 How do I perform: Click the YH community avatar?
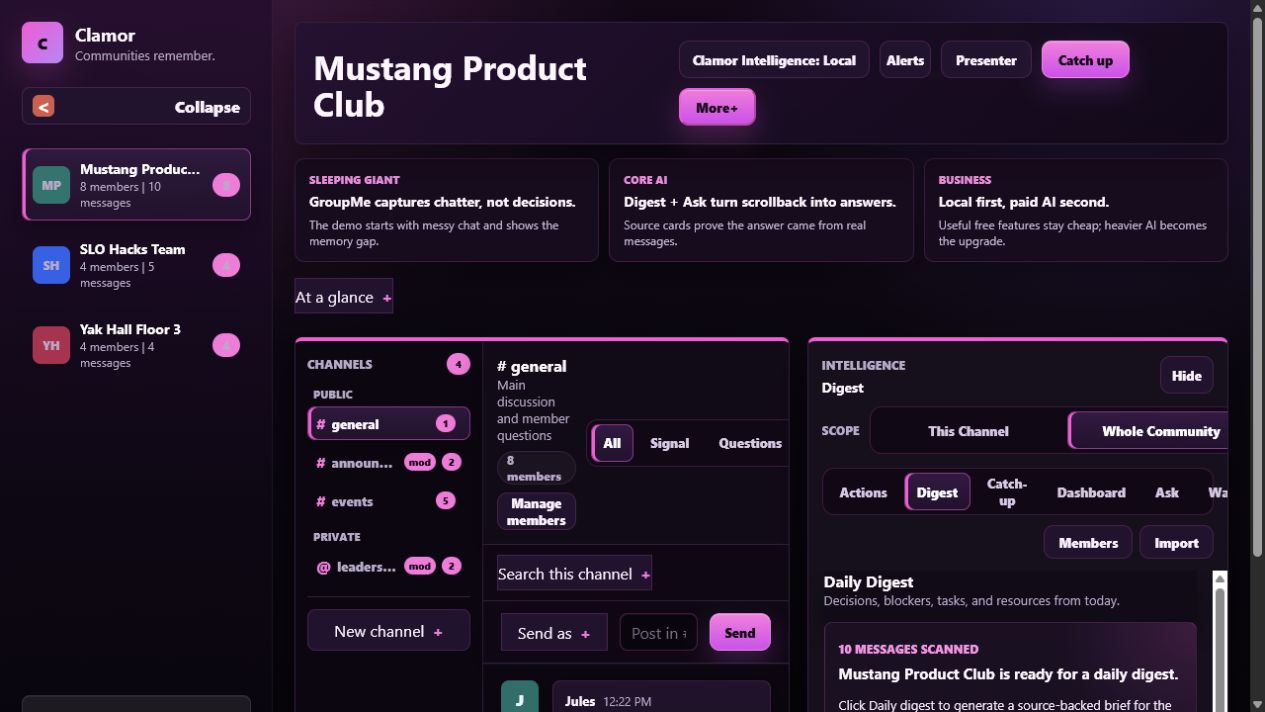tap(51, 345)
